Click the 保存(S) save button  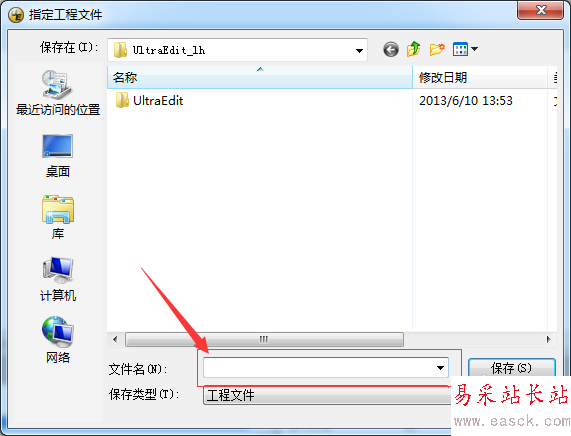(512, 368)
